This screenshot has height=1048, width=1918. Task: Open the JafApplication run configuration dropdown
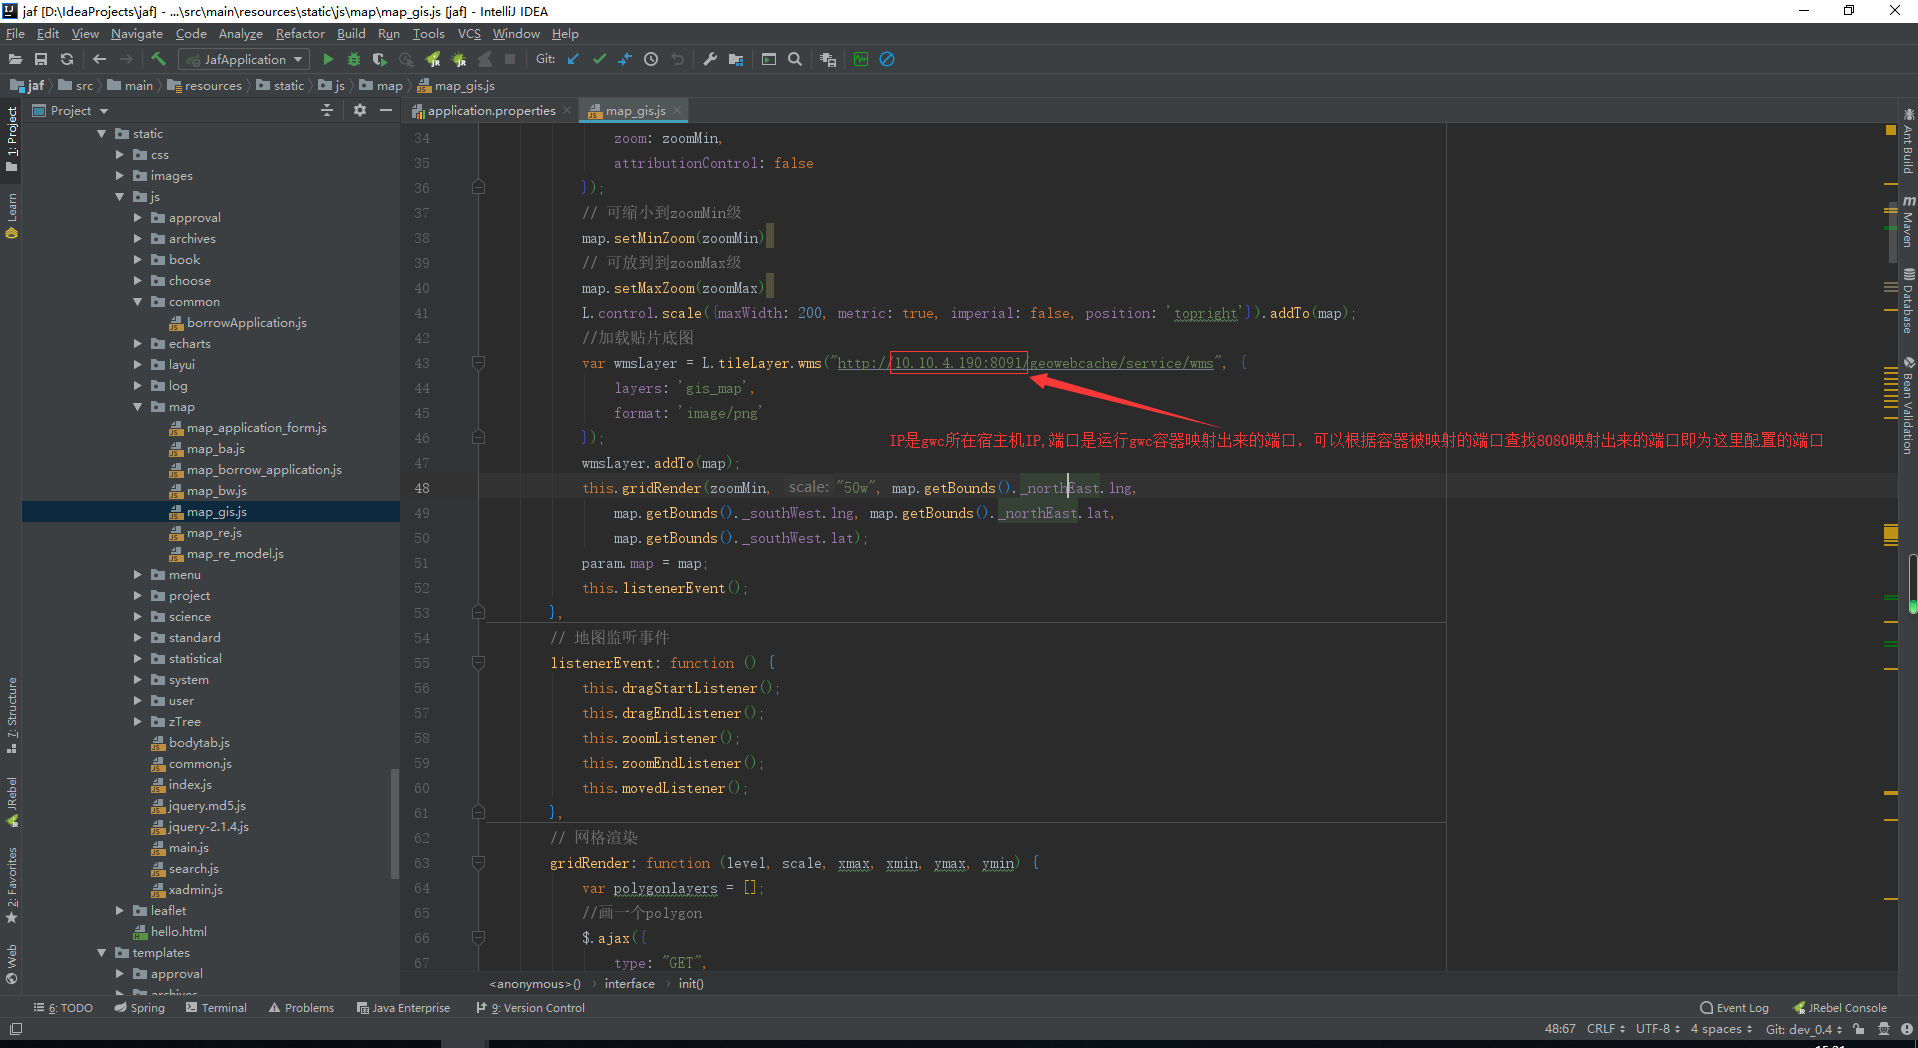pyautogui.click(x=242, y=59)
